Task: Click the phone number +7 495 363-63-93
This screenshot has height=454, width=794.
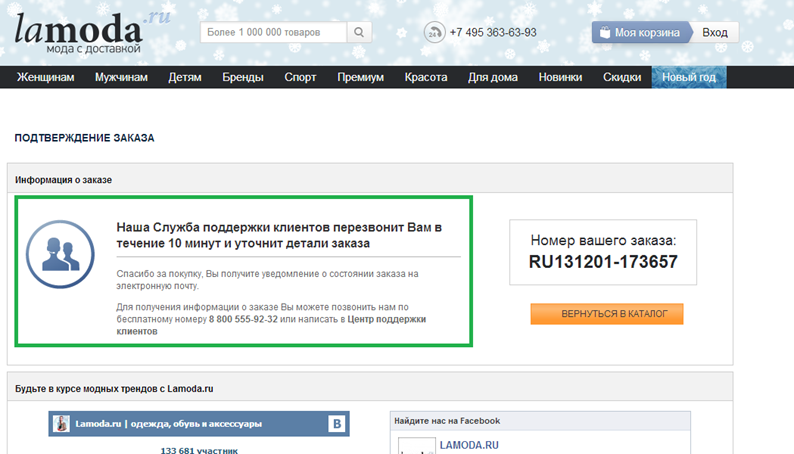Action: point(493,32)
